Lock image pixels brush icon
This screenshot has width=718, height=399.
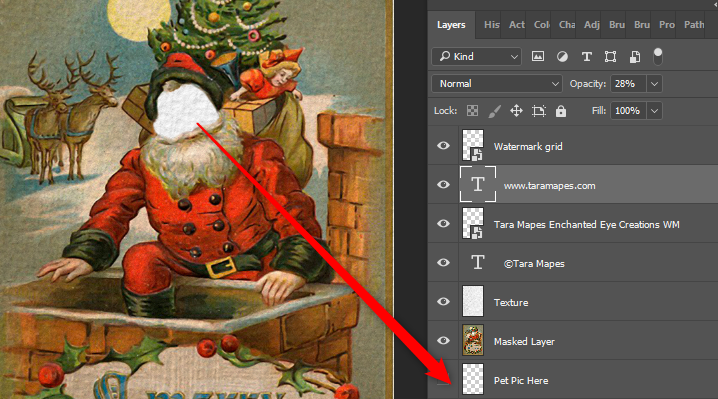[494, 110]
